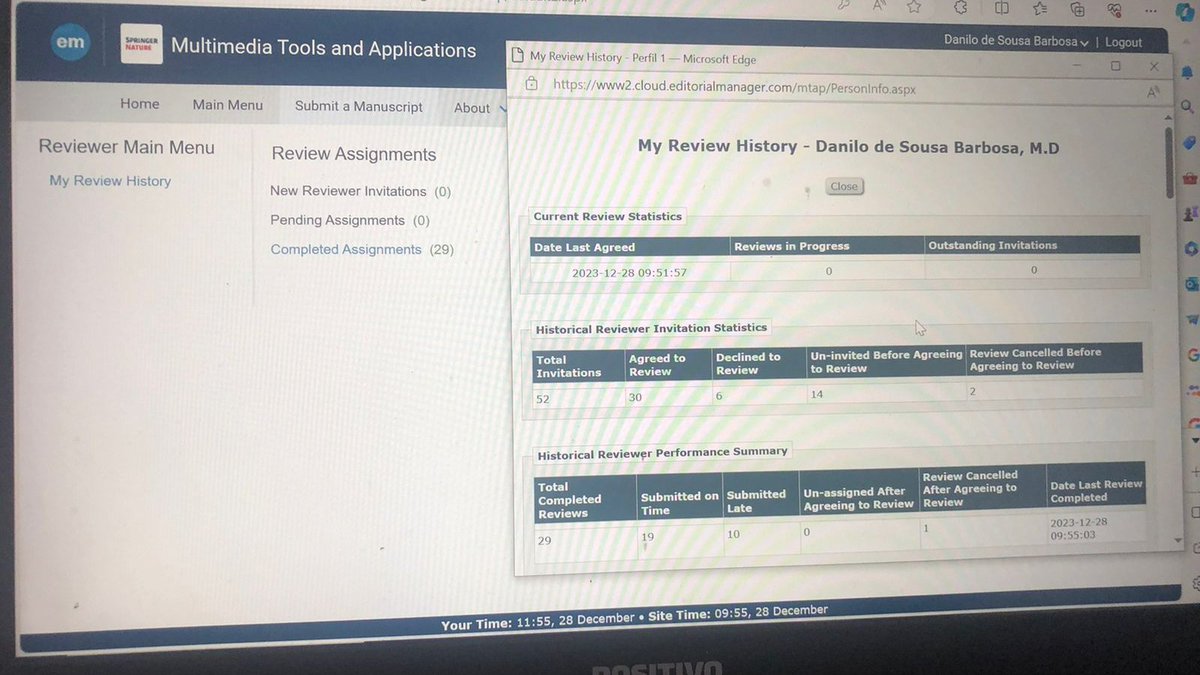
Task: Click the Close button in the popup
Action: click(843, 186)
